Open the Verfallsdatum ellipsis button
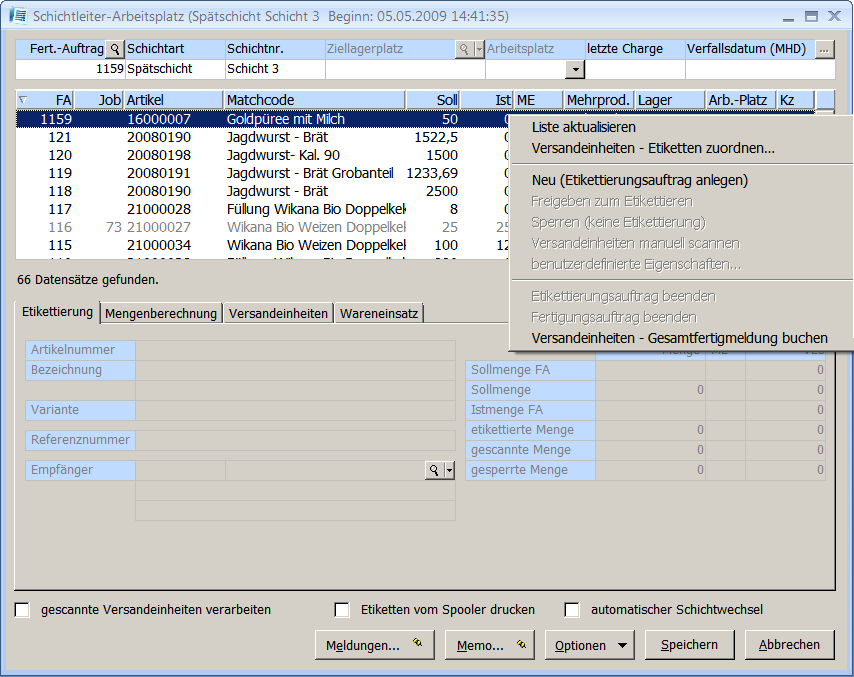This screenshot has height=677, width=854. point(824,49)
